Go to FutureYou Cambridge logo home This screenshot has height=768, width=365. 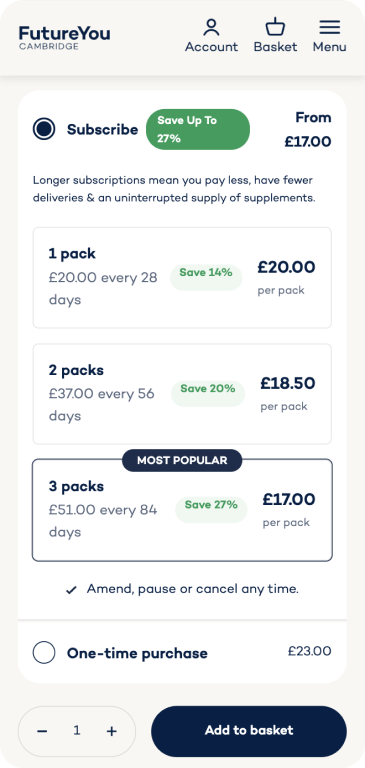(x=64, y=37)
